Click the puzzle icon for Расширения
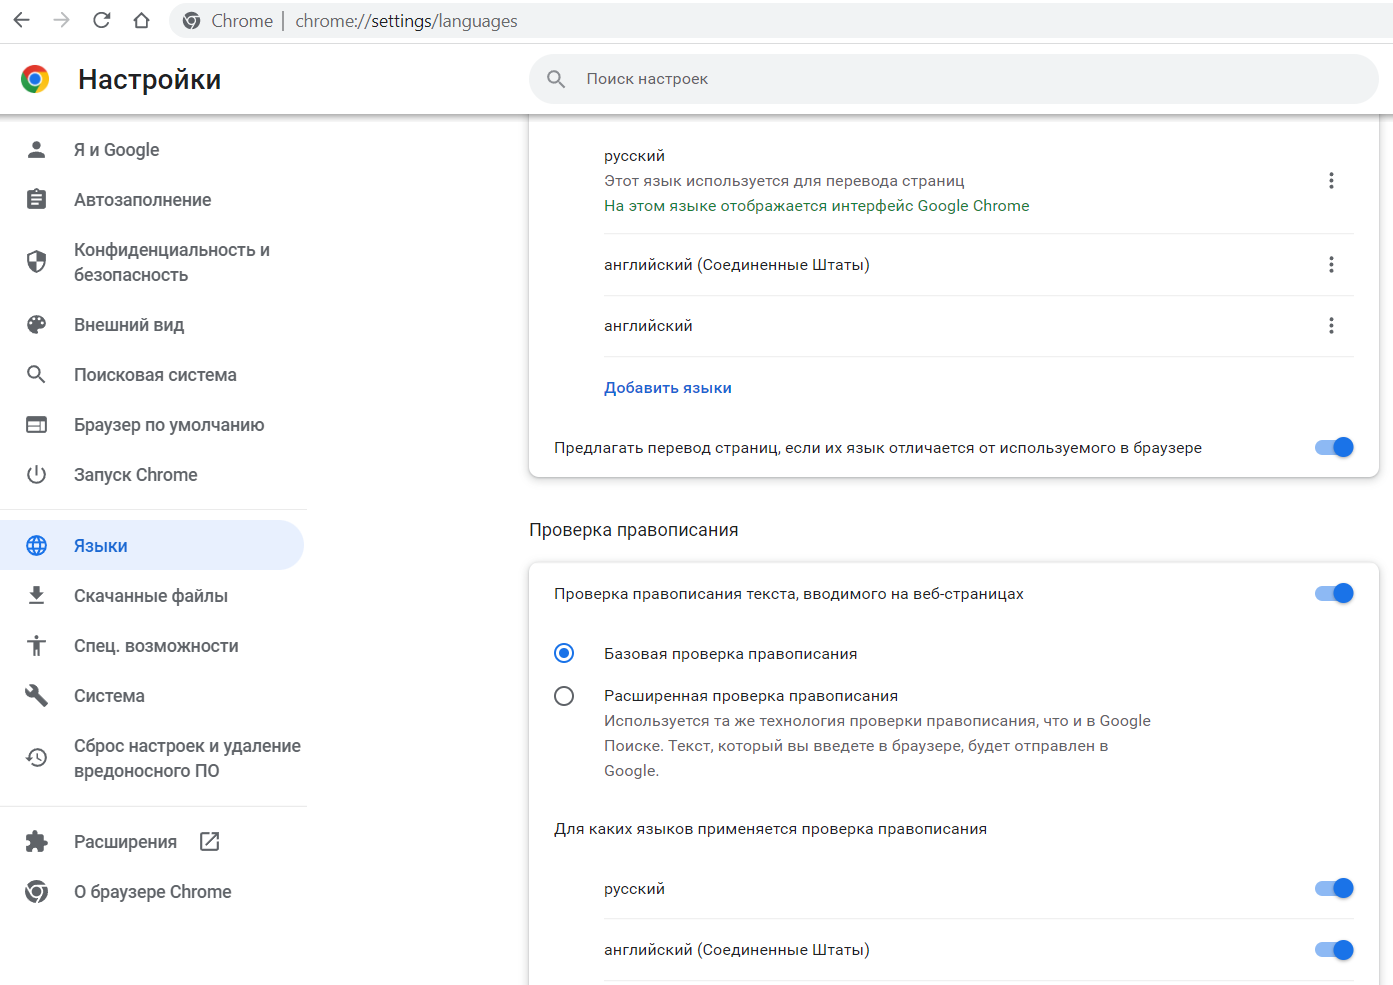Screen dimensions: 1393x985 36,842
